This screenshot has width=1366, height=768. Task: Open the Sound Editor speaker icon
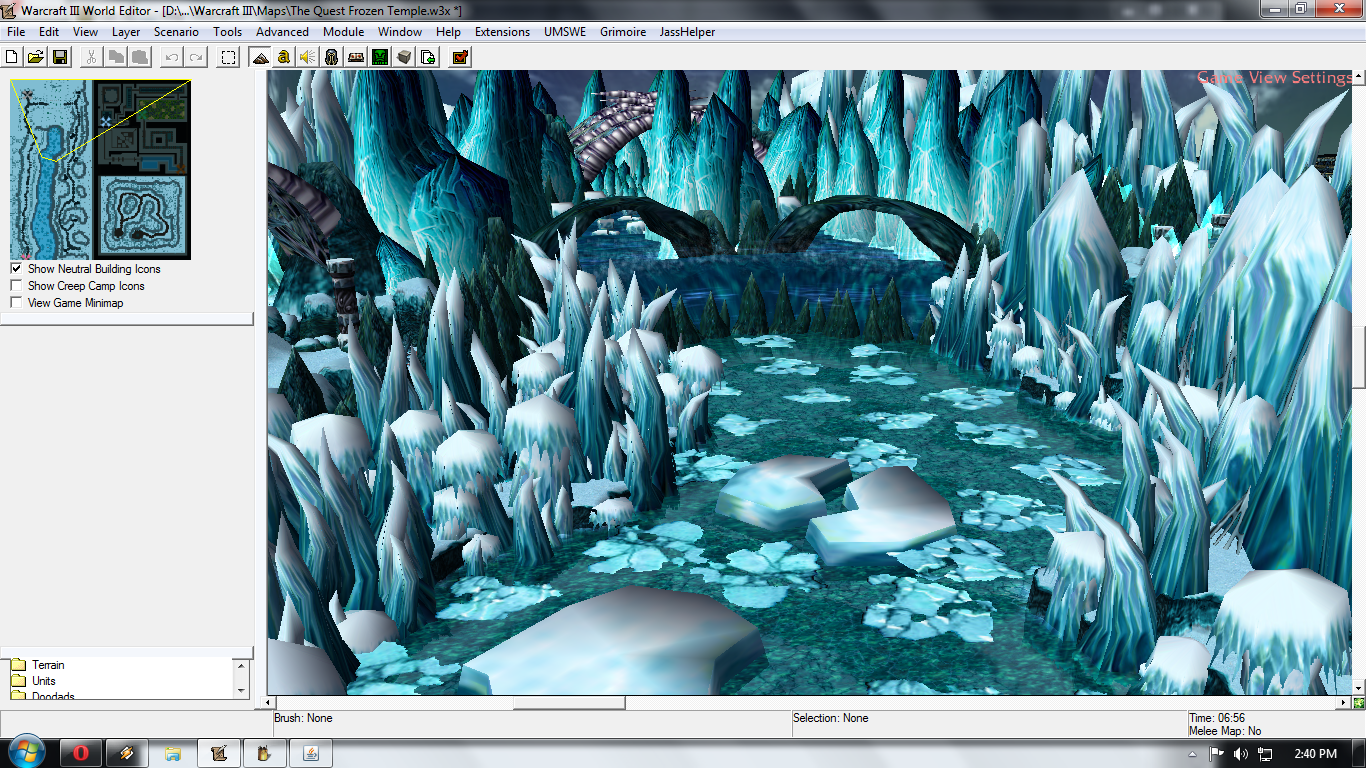[x=308, y=57]
